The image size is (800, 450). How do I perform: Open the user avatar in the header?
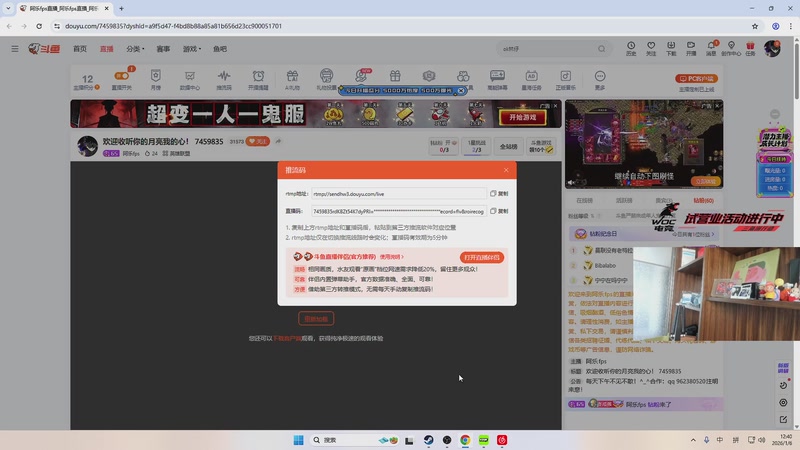pyautogui.click(x=772, y=48)
